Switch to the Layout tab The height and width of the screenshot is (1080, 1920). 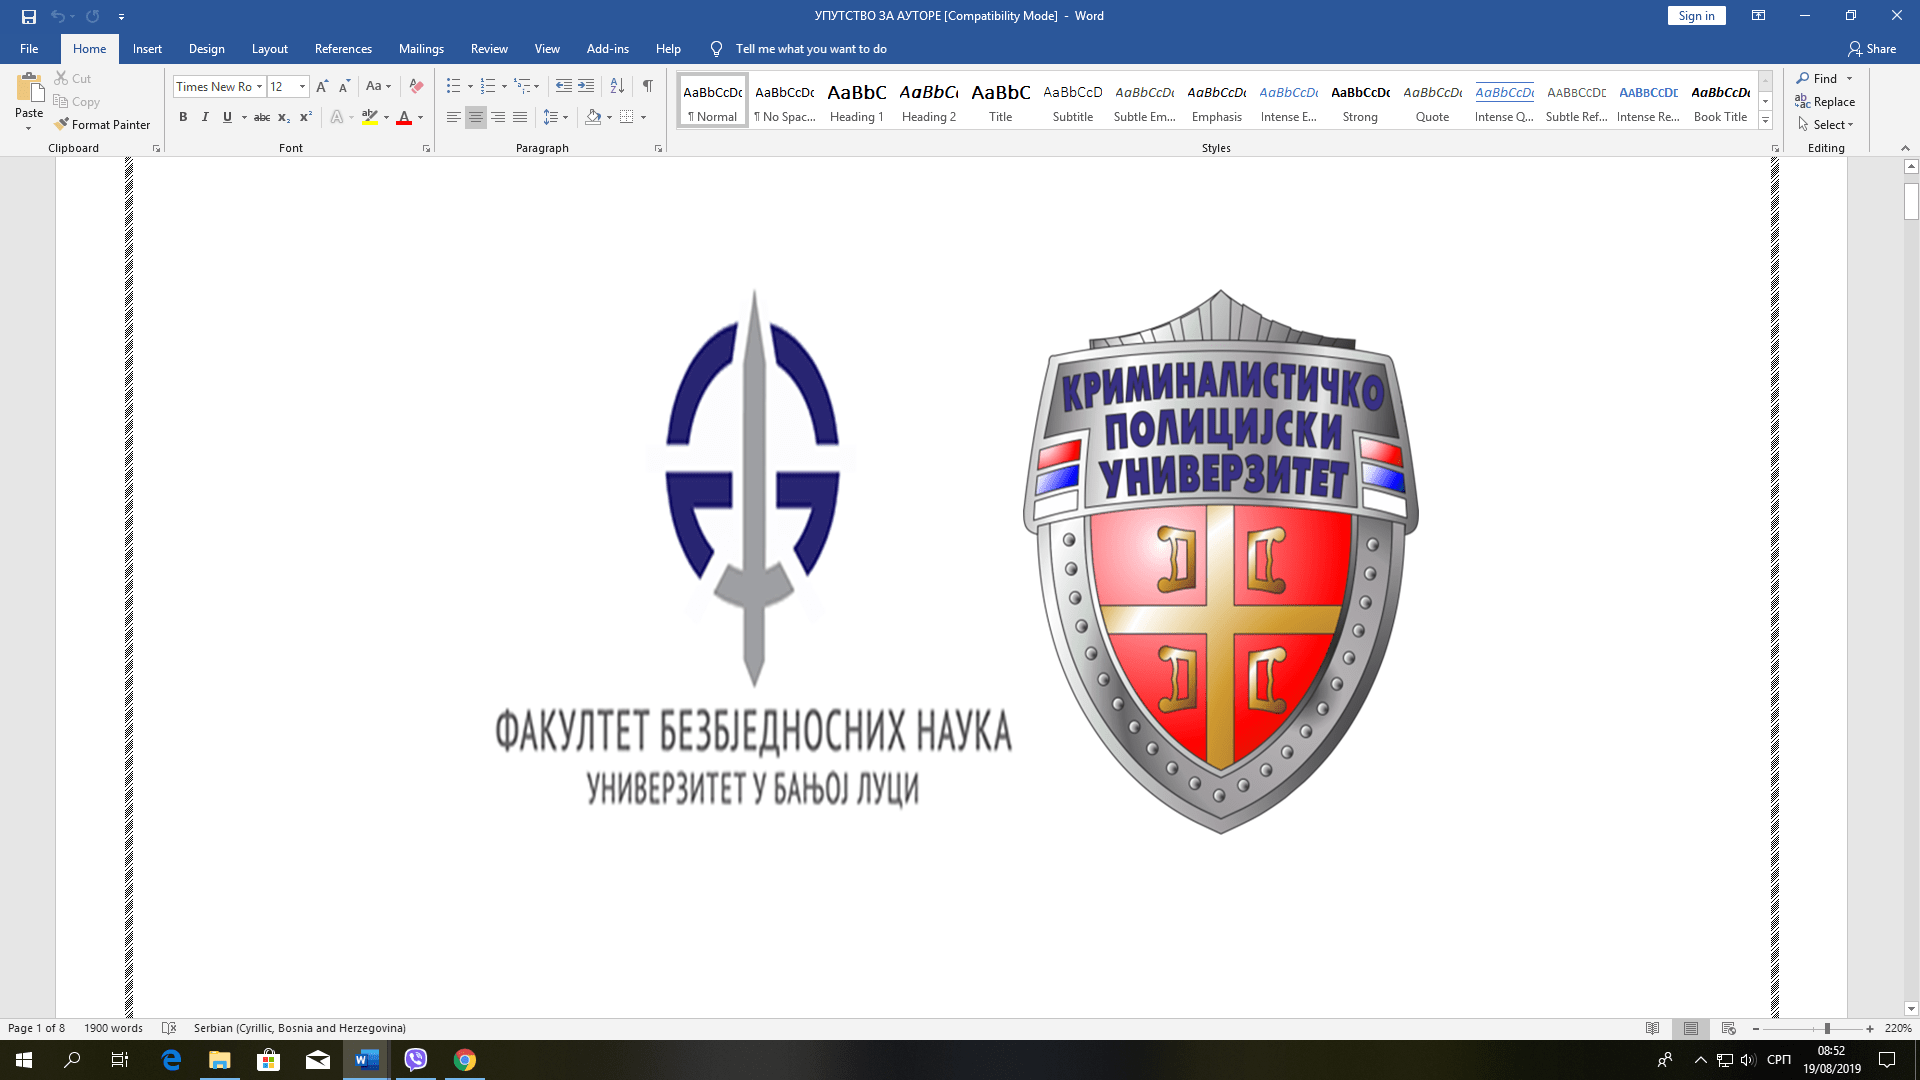click(x=269, y=49)
